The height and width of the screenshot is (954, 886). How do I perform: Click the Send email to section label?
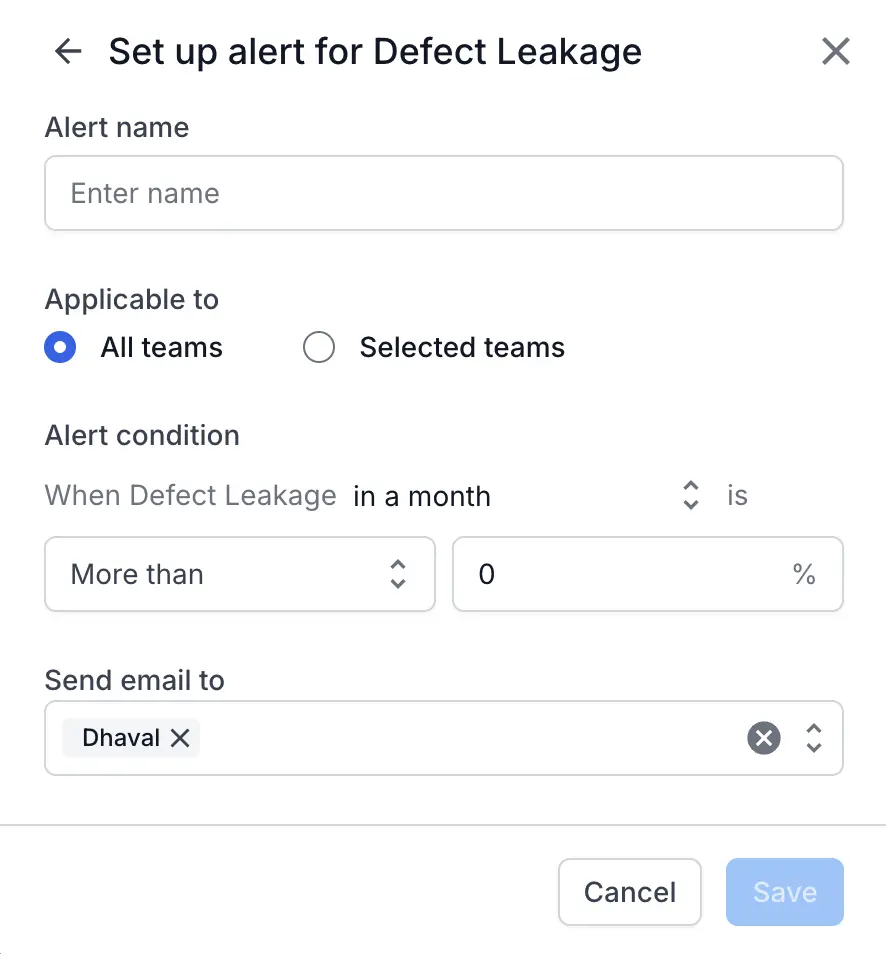pyautogui.click(x=134, y=680)
